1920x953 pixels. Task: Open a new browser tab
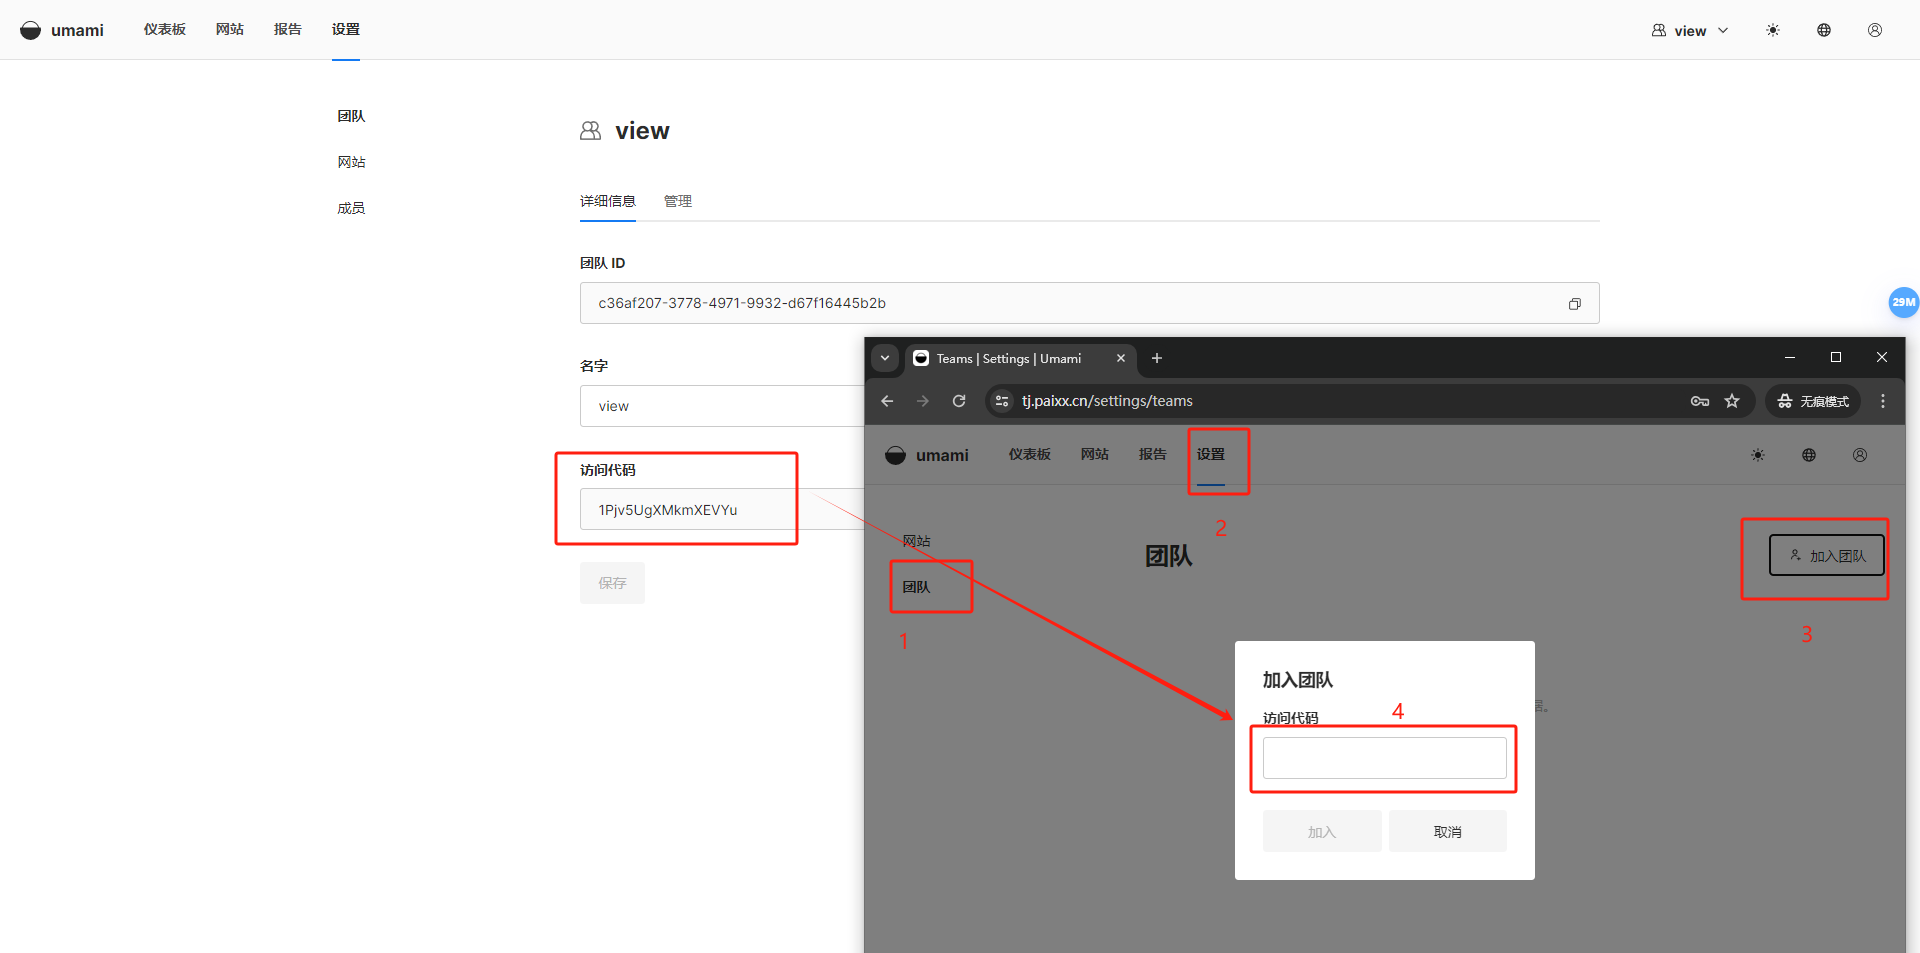tap(1156, 358)
